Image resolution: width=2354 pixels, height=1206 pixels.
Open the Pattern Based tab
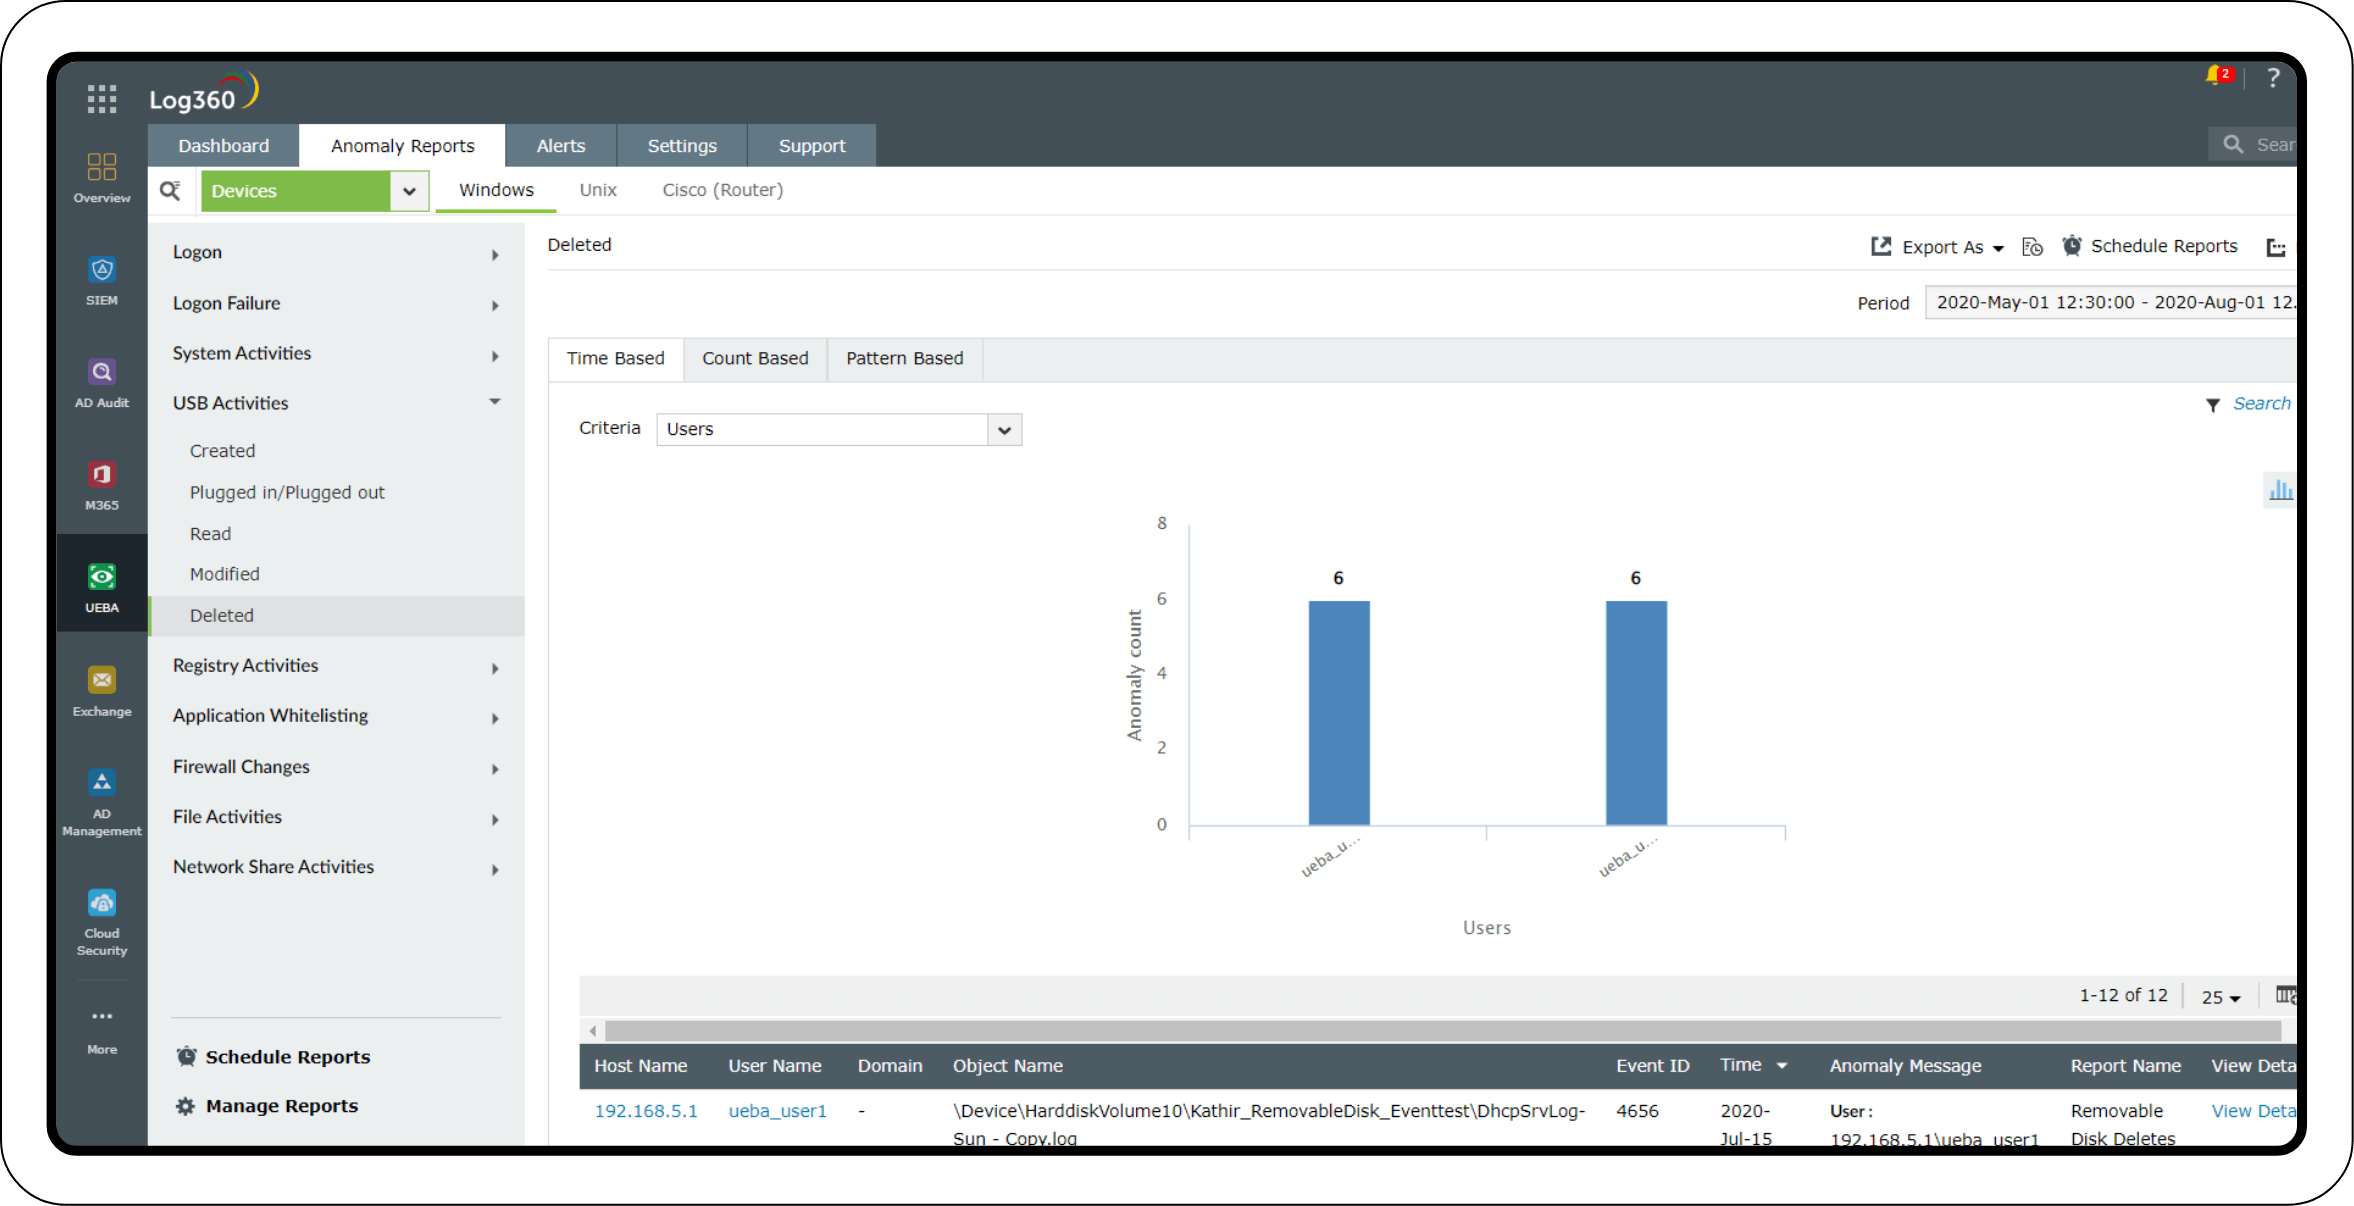(x=903, y=358)
